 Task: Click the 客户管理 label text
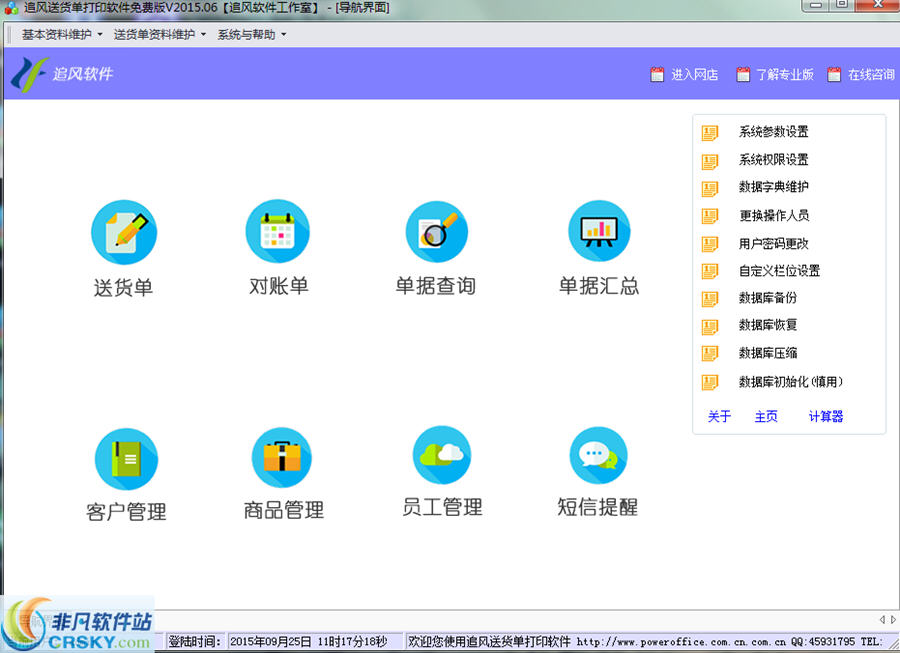(x=126, y=512)
